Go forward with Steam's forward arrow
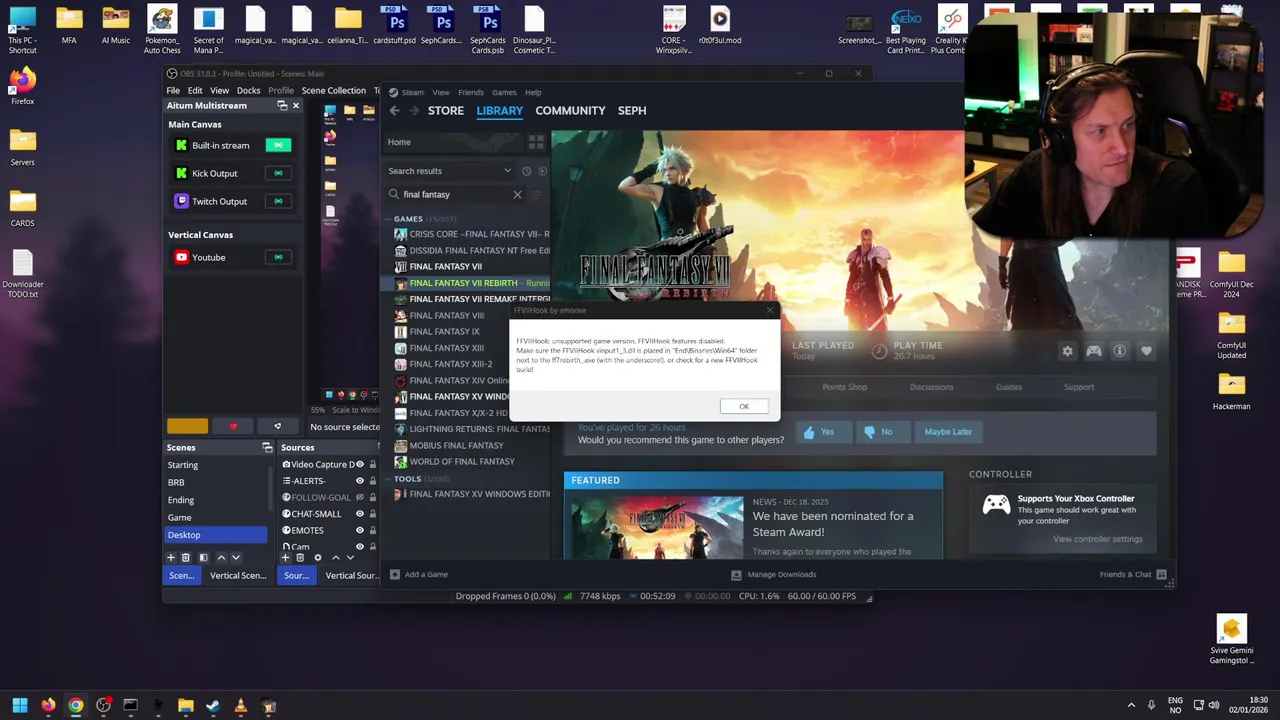1280x720 pixels. (x=416, y=111)
